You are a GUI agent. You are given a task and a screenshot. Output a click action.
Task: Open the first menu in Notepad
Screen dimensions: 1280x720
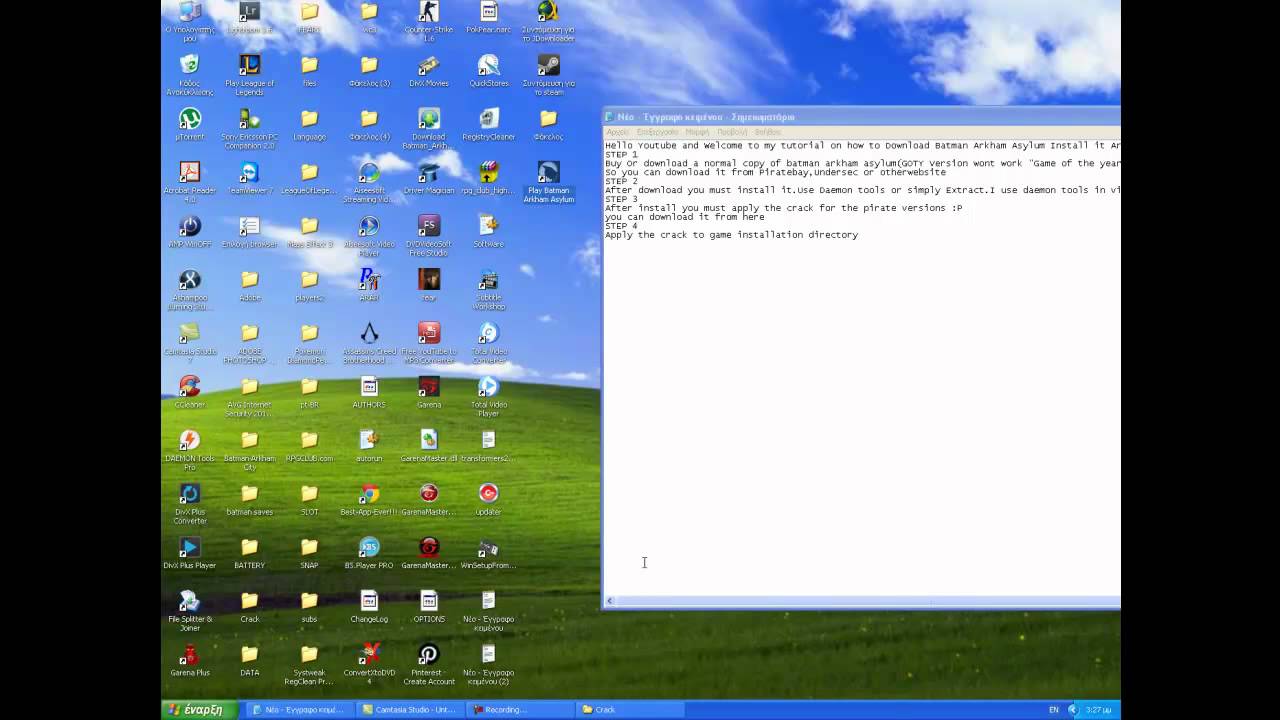click(x=617, y=132)
